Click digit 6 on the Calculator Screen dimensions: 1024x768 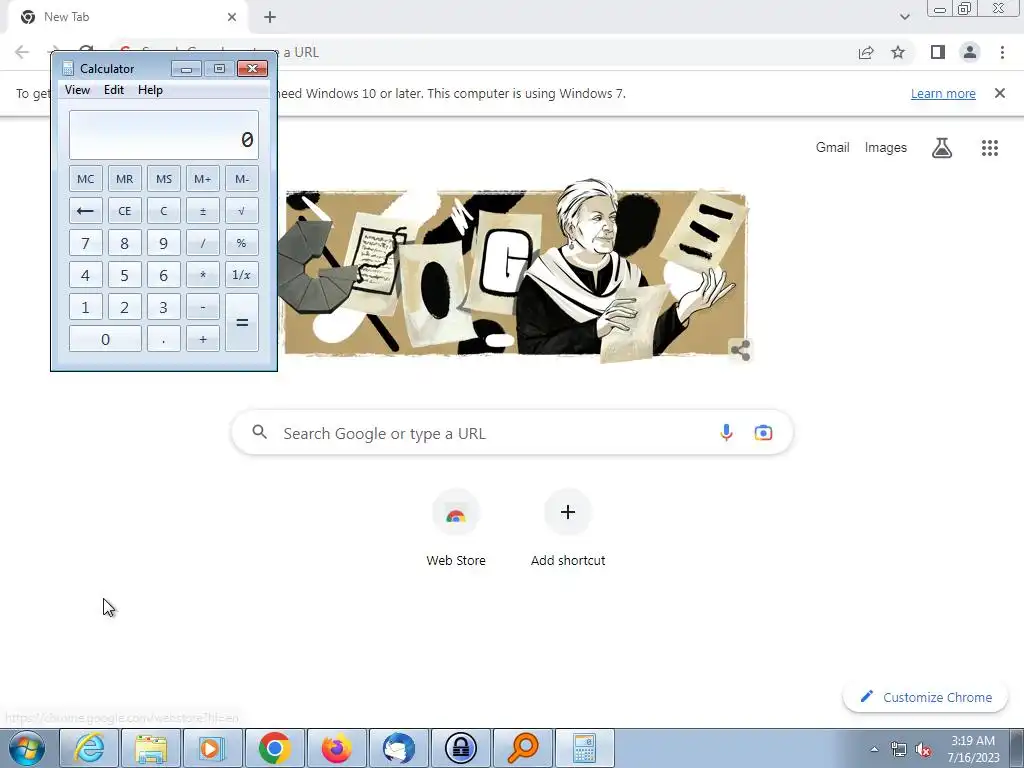[164, 275]
